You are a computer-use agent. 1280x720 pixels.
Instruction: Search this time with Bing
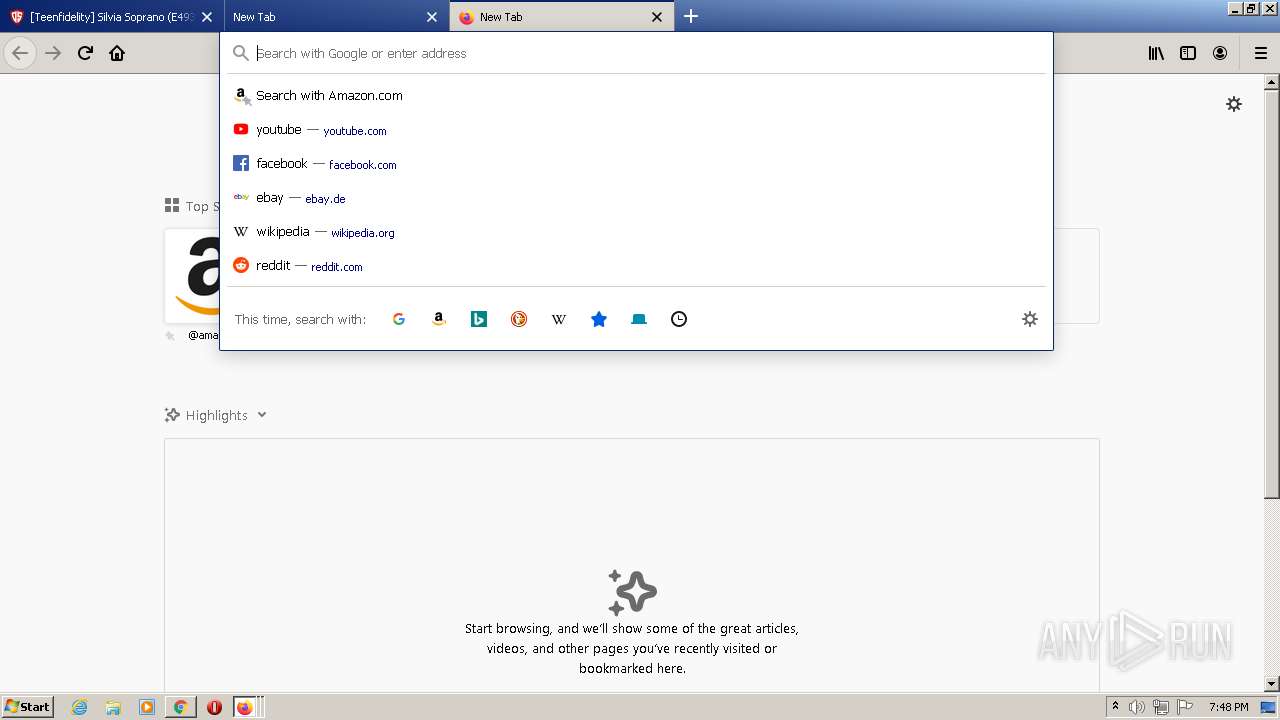(x=479, y=319)
